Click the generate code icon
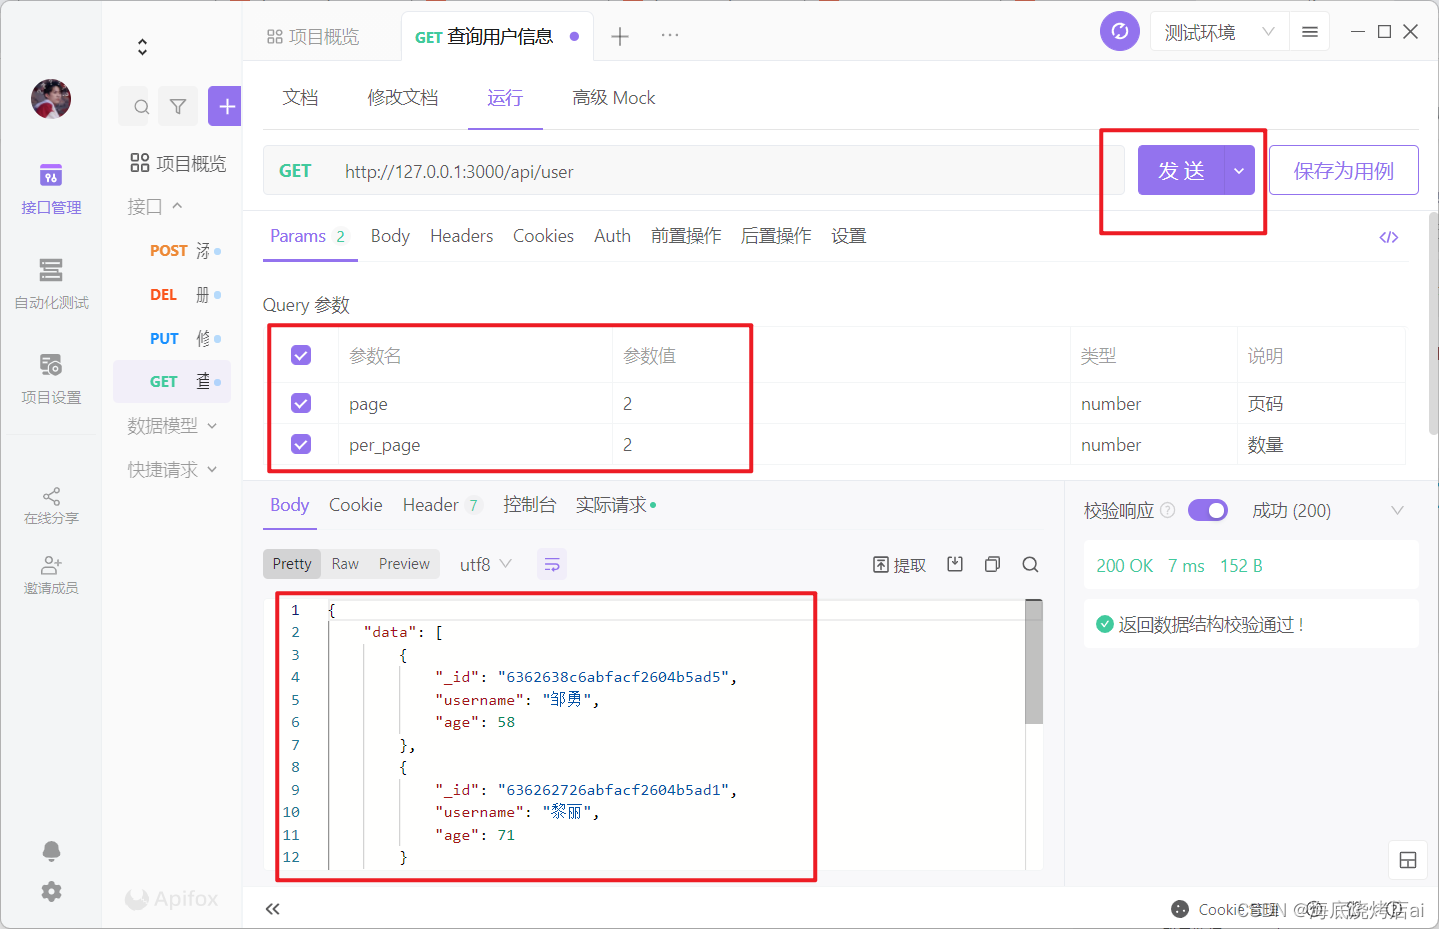The height and width of the screenshot is (929, 1439). [1388, 237]
